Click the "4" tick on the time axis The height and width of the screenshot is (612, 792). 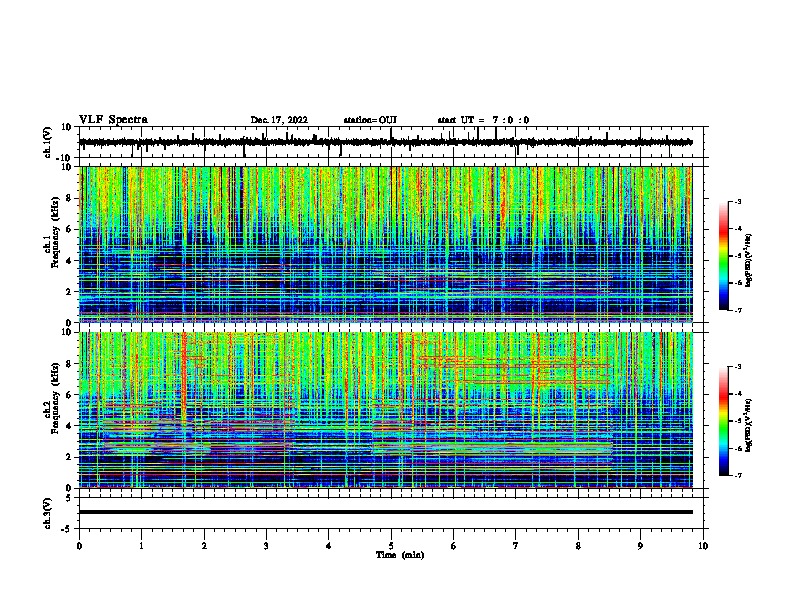coord(328,545)
